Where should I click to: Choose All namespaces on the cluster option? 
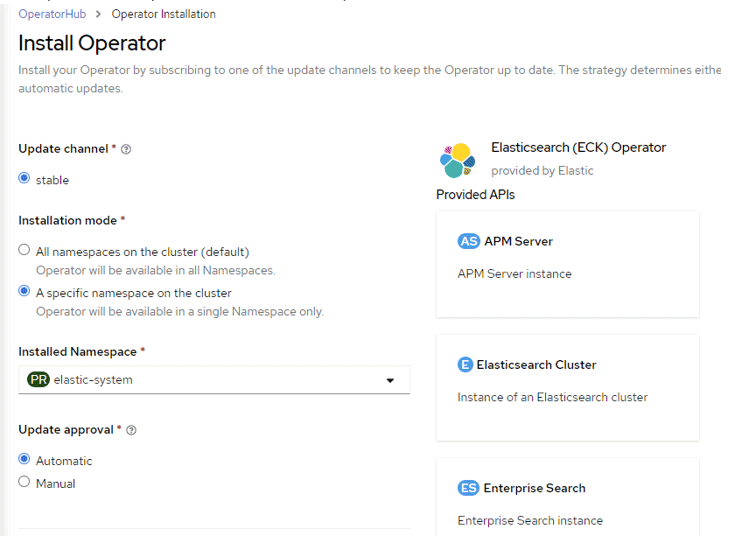(25, 251)
